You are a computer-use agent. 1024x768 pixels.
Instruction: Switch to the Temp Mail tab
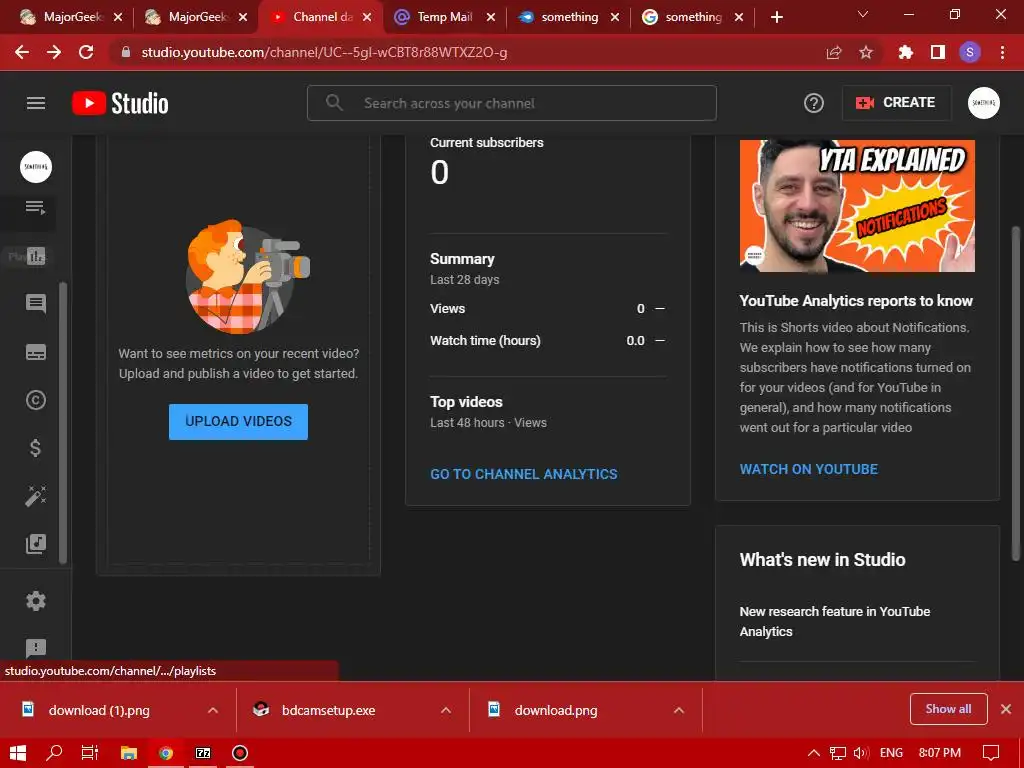[x=444, y=17]
